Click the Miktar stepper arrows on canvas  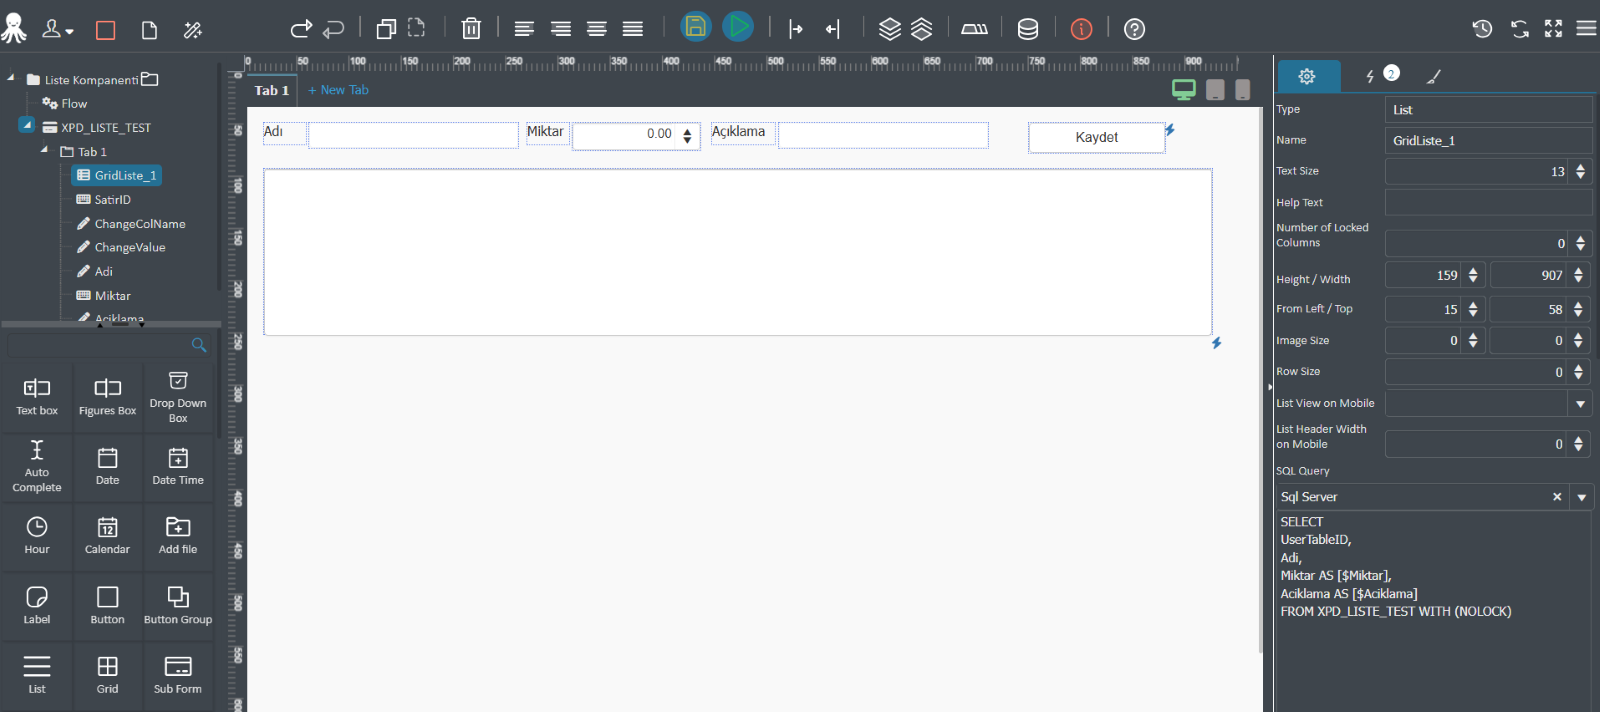[x=687, y=135]
